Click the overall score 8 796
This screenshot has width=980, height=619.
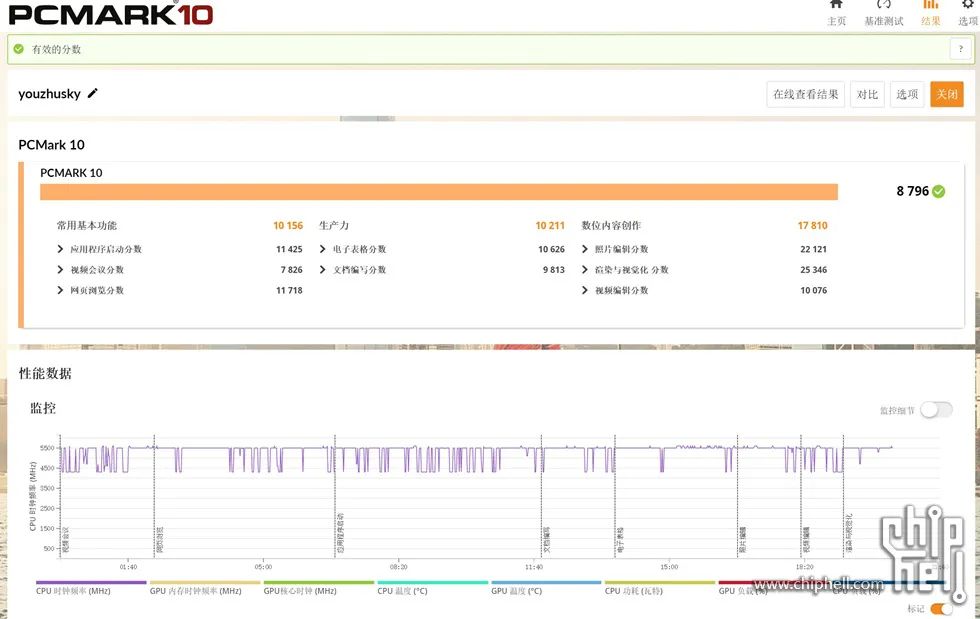pyautogui.click(x=912, y=191)
